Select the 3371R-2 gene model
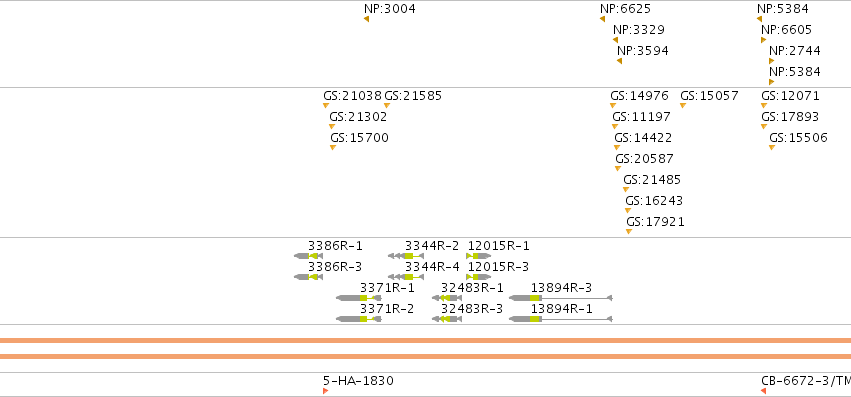Image resolution: width=851 pixels, height=397 pixels. point(359,319)
